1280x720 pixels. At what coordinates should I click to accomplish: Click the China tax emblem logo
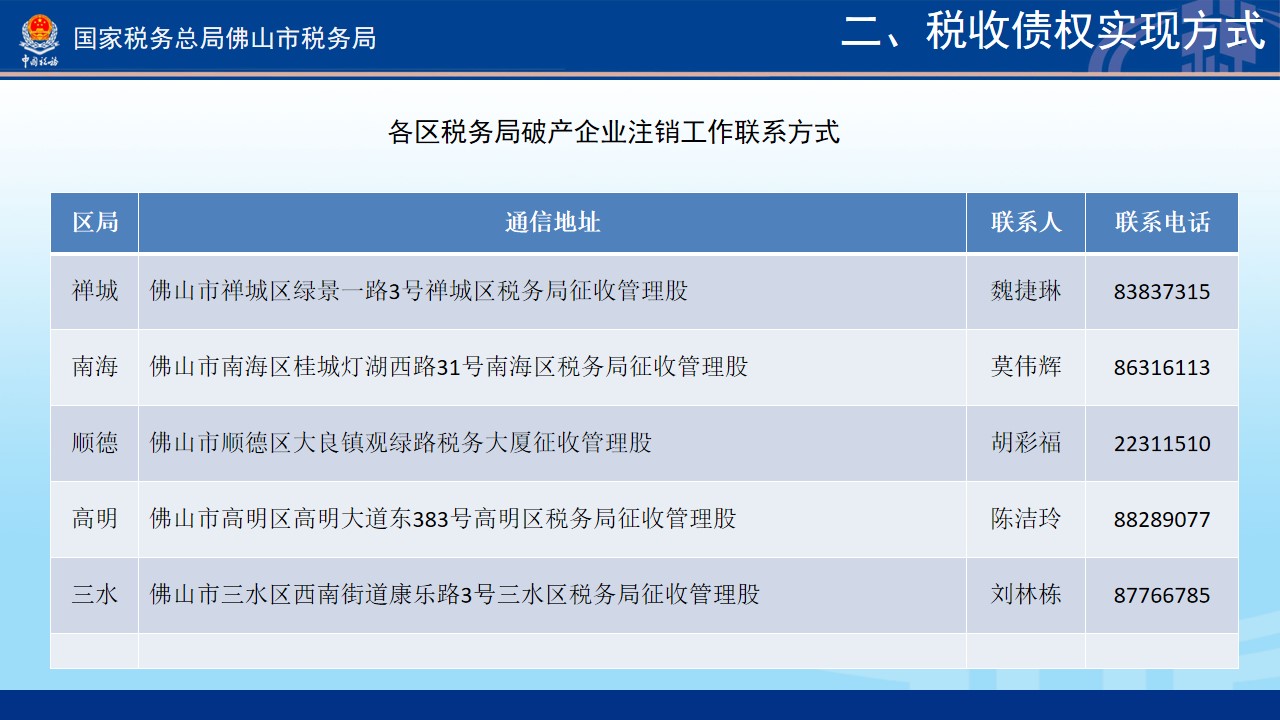[x=40, y=39]
